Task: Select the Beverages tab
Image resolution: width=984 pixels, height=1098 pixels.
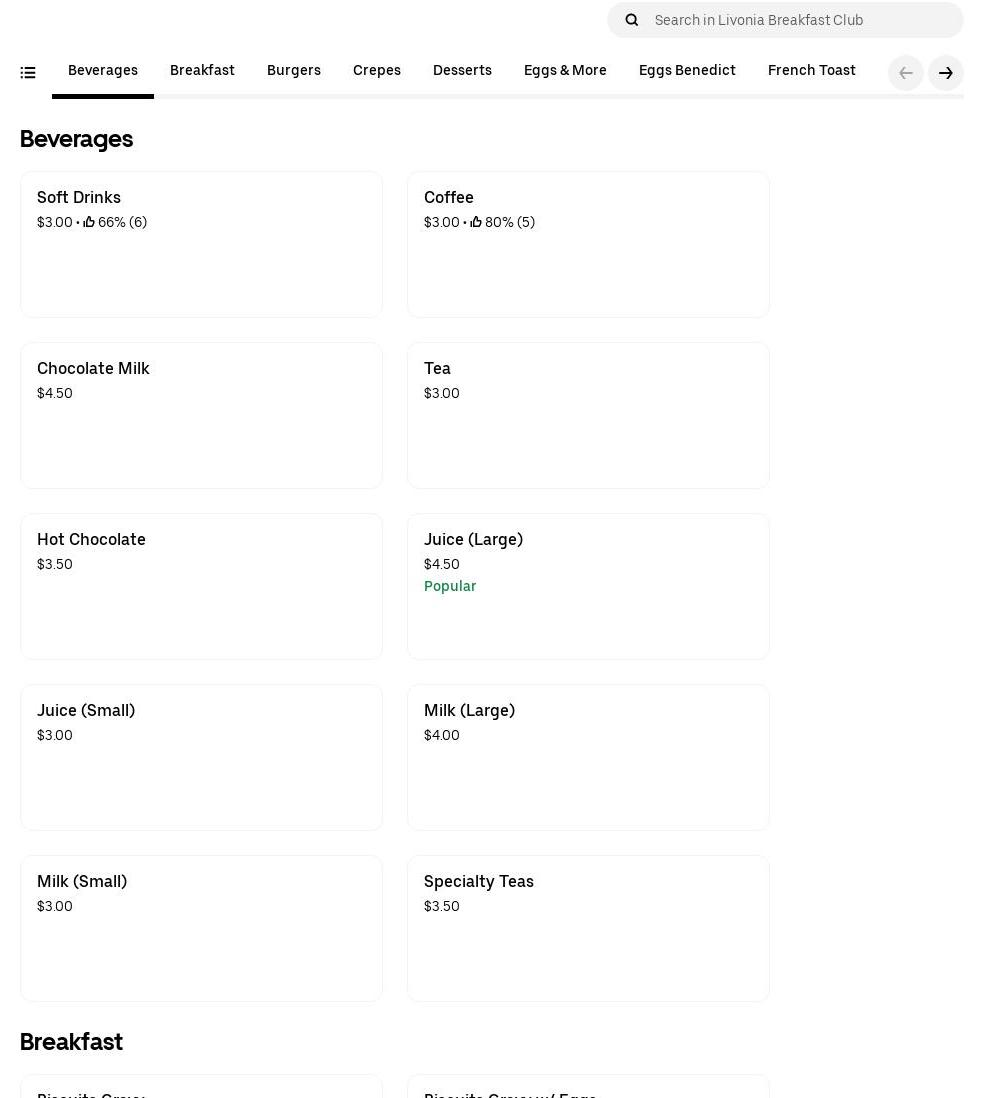Action: coord(103,71)
